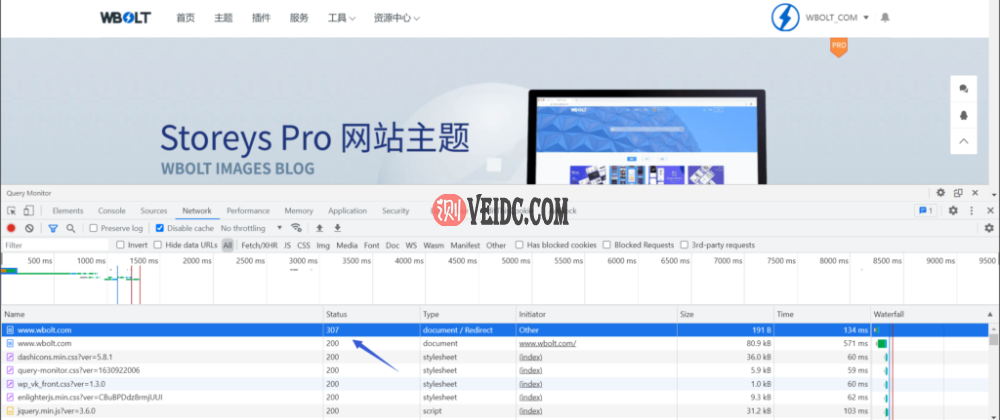Click the red record network log button
This screenshot has height=420, width=1000.
coord(11,228)
